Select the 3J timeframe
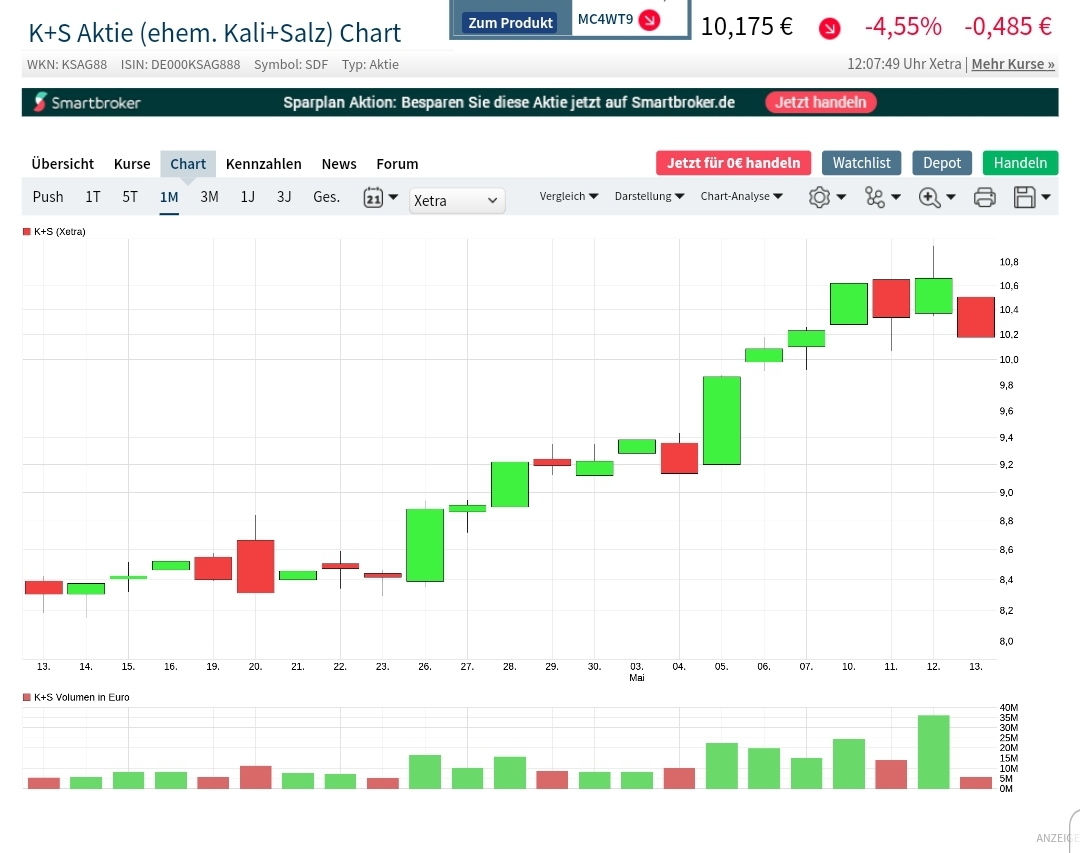This screenshot has height=853, width=1080. 284,197
